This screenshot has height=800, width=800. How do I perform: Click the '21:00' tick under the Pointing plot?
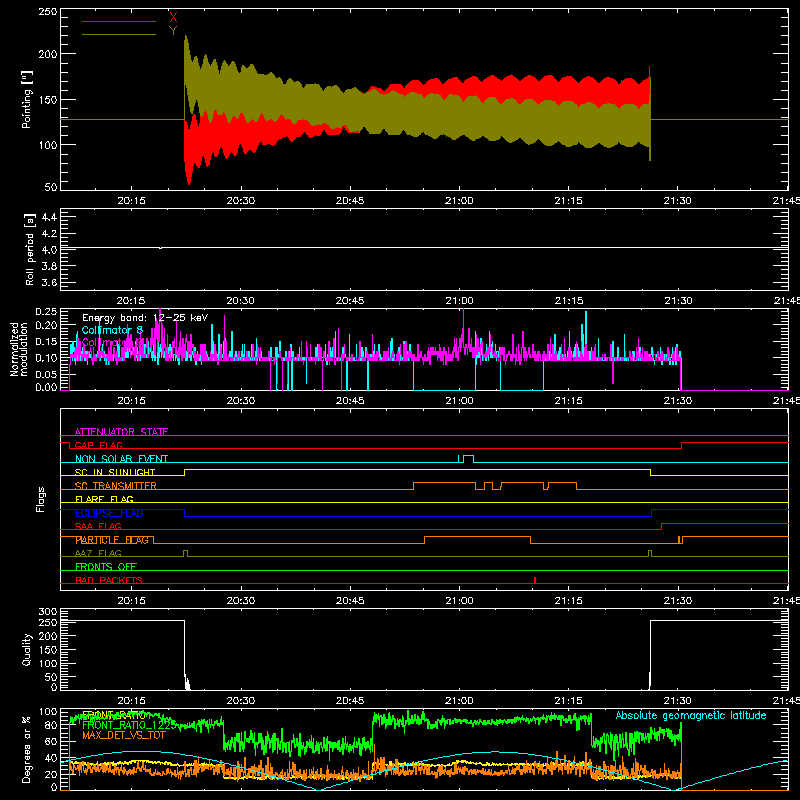pyautogui.click(x=459, y=201)
